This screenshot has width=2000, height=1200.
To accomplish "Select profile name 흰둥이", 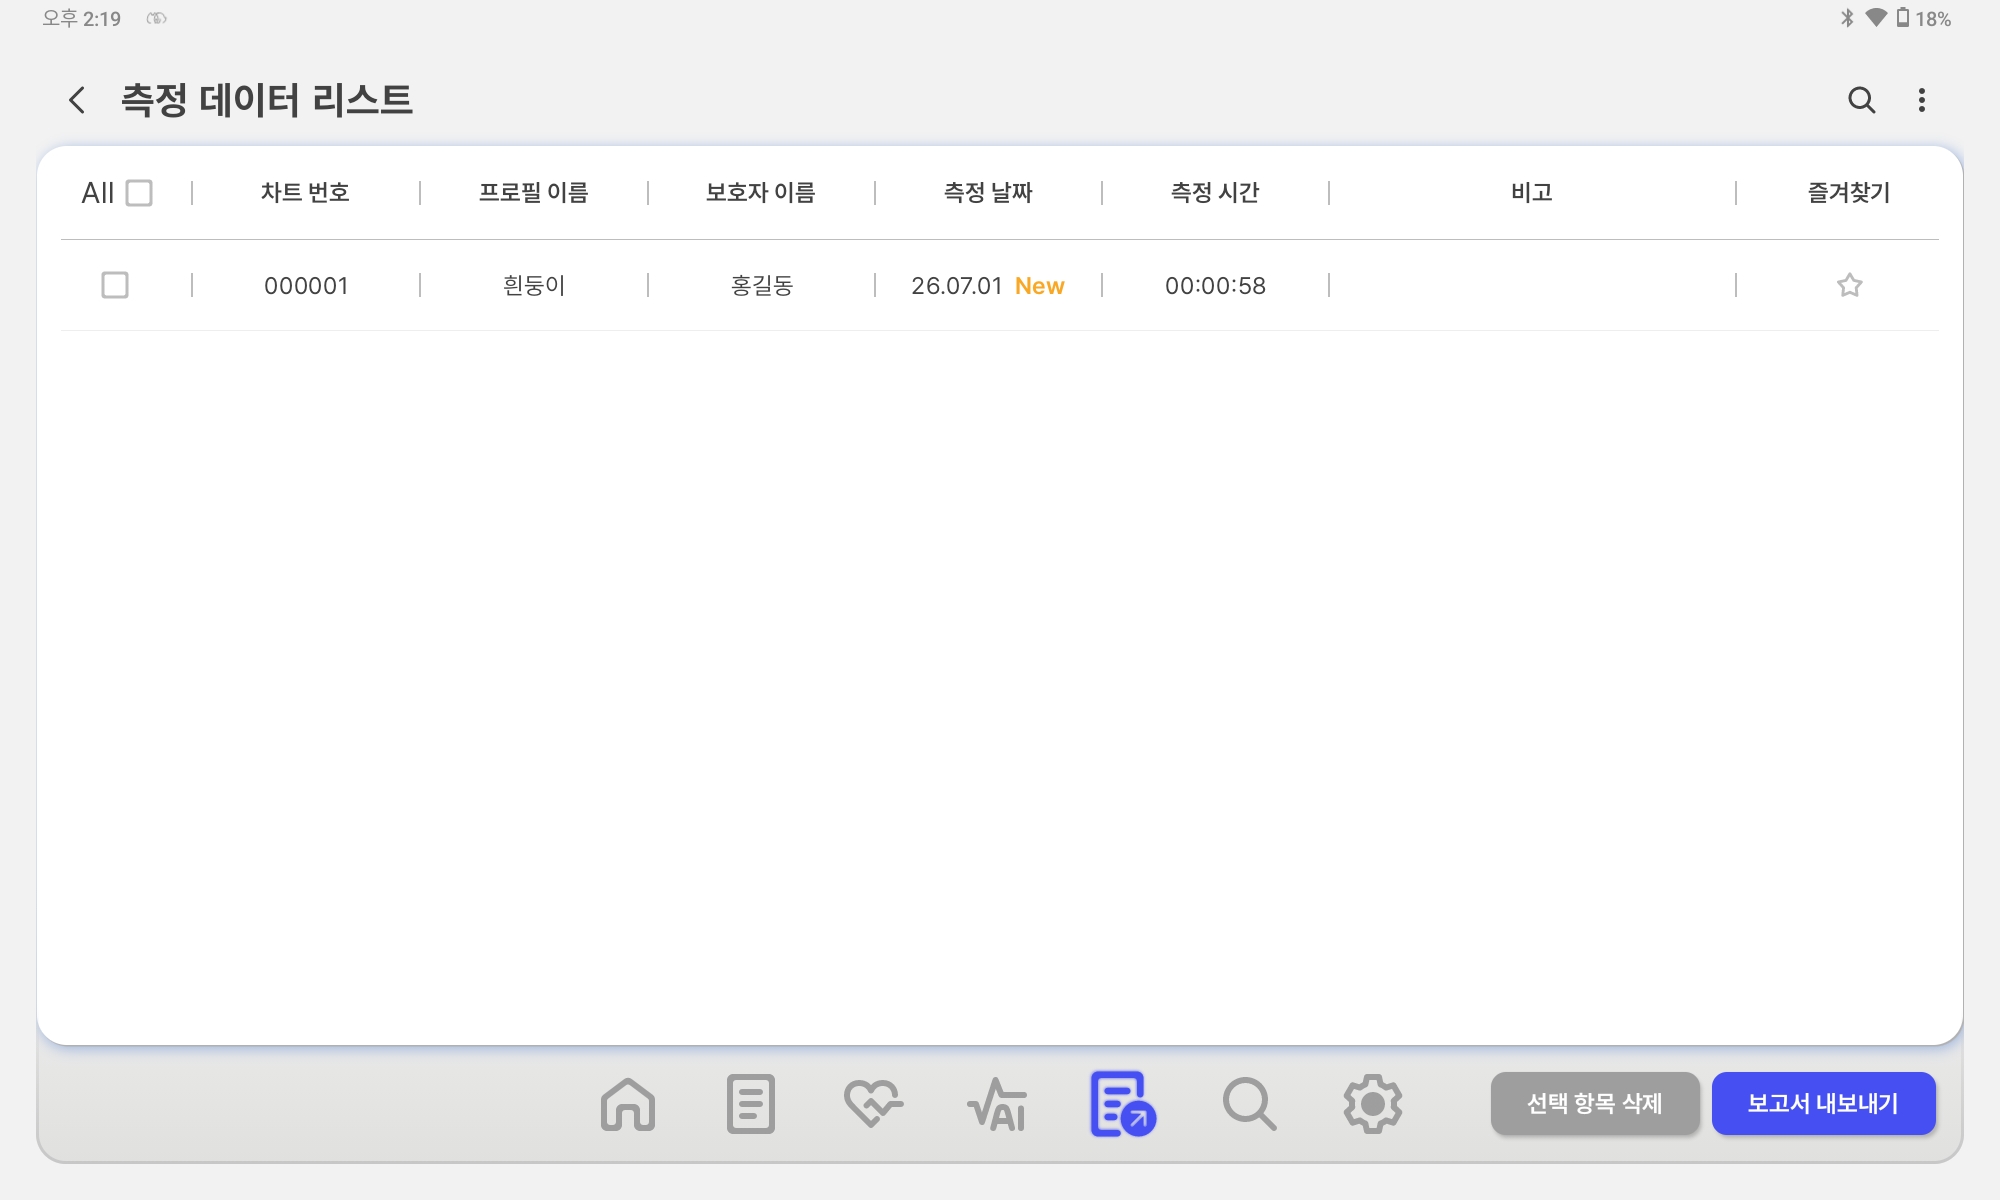I will 534,286.
